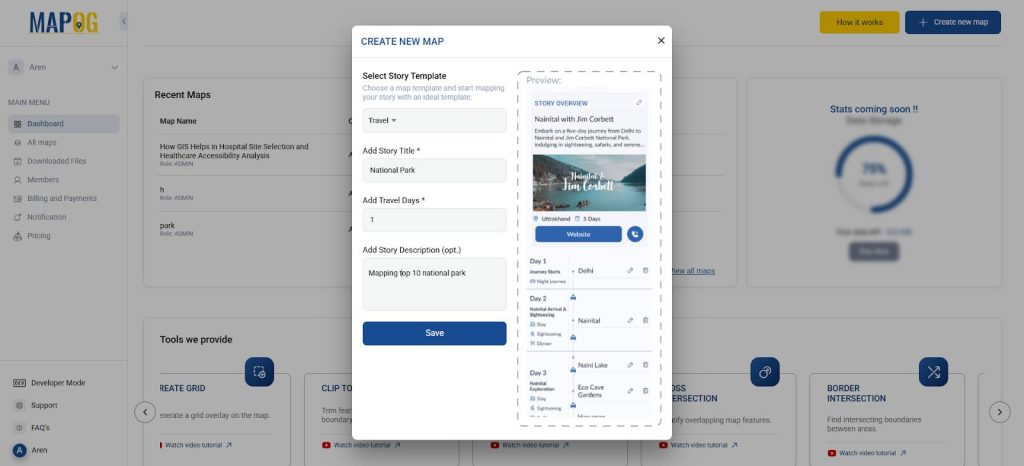Click the Dashboard grid icon
Screen dimensions: 1024x466
[18, 124]
